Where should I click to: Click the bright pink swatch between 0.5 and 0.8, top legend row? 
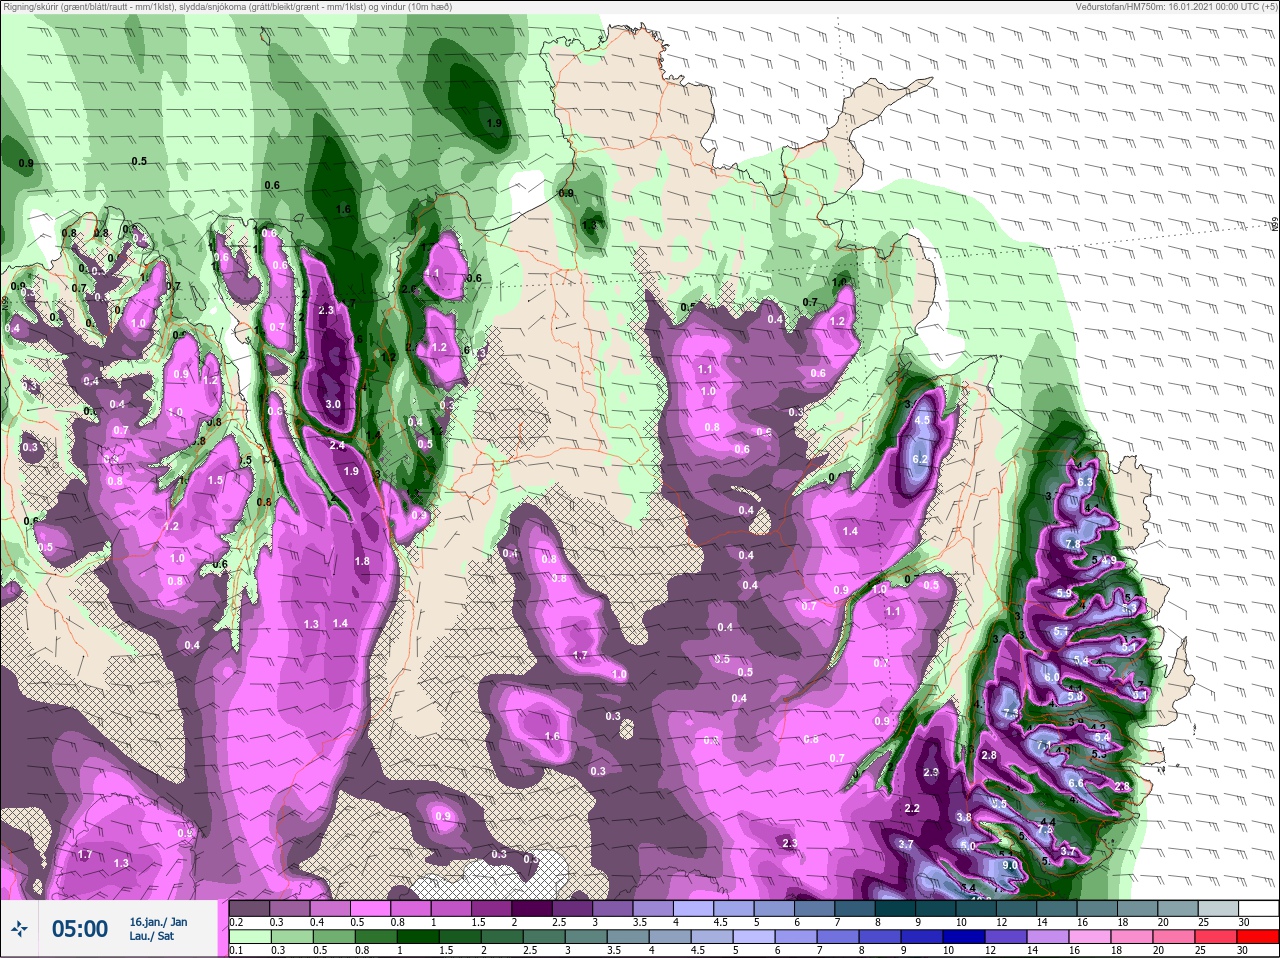(x=370, y=908)
